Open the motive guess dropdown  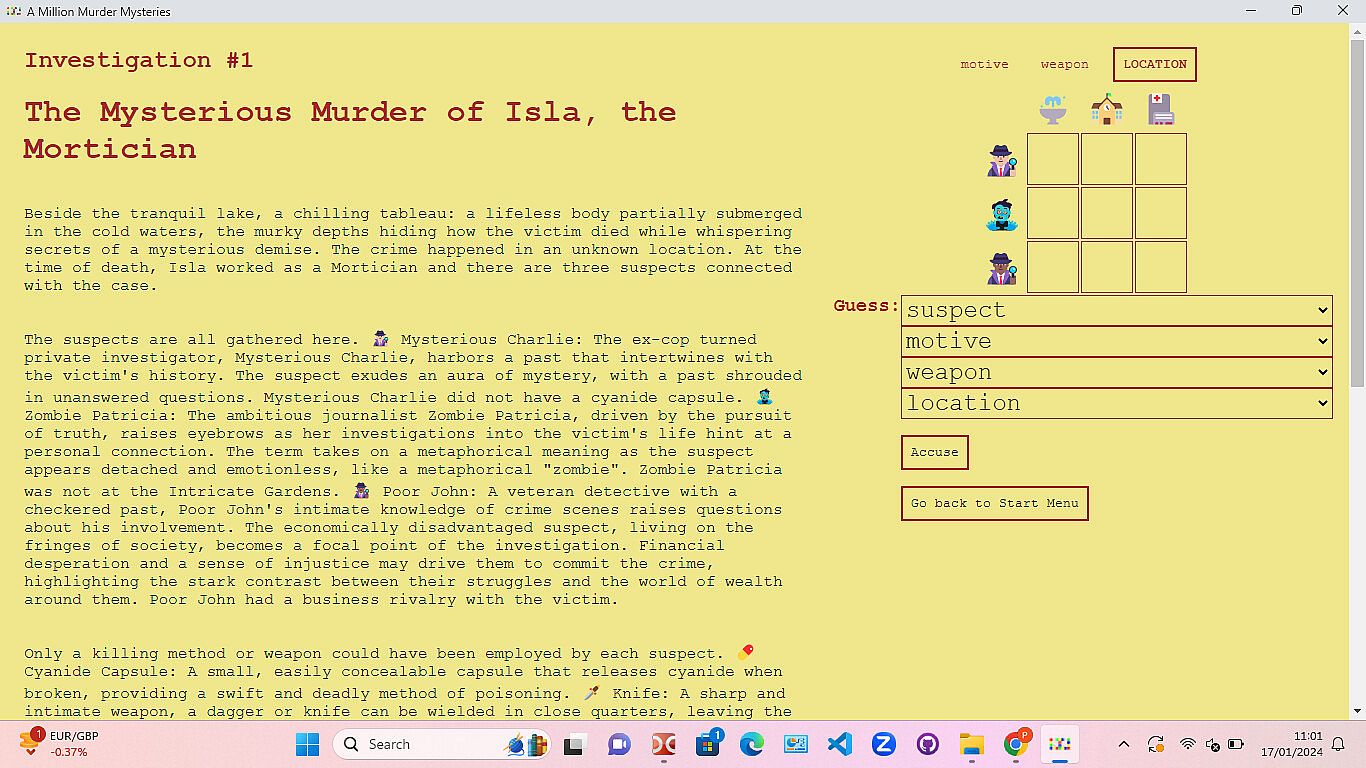[1117, 341]
